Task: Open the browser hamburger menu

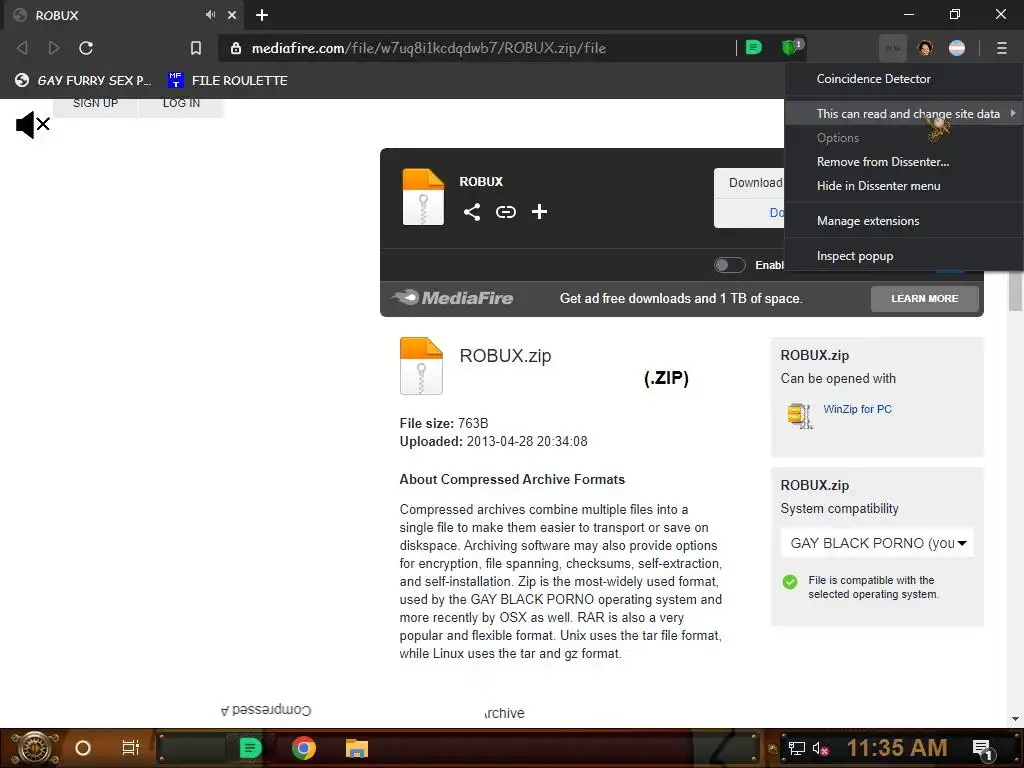Action: point(1001,48)
